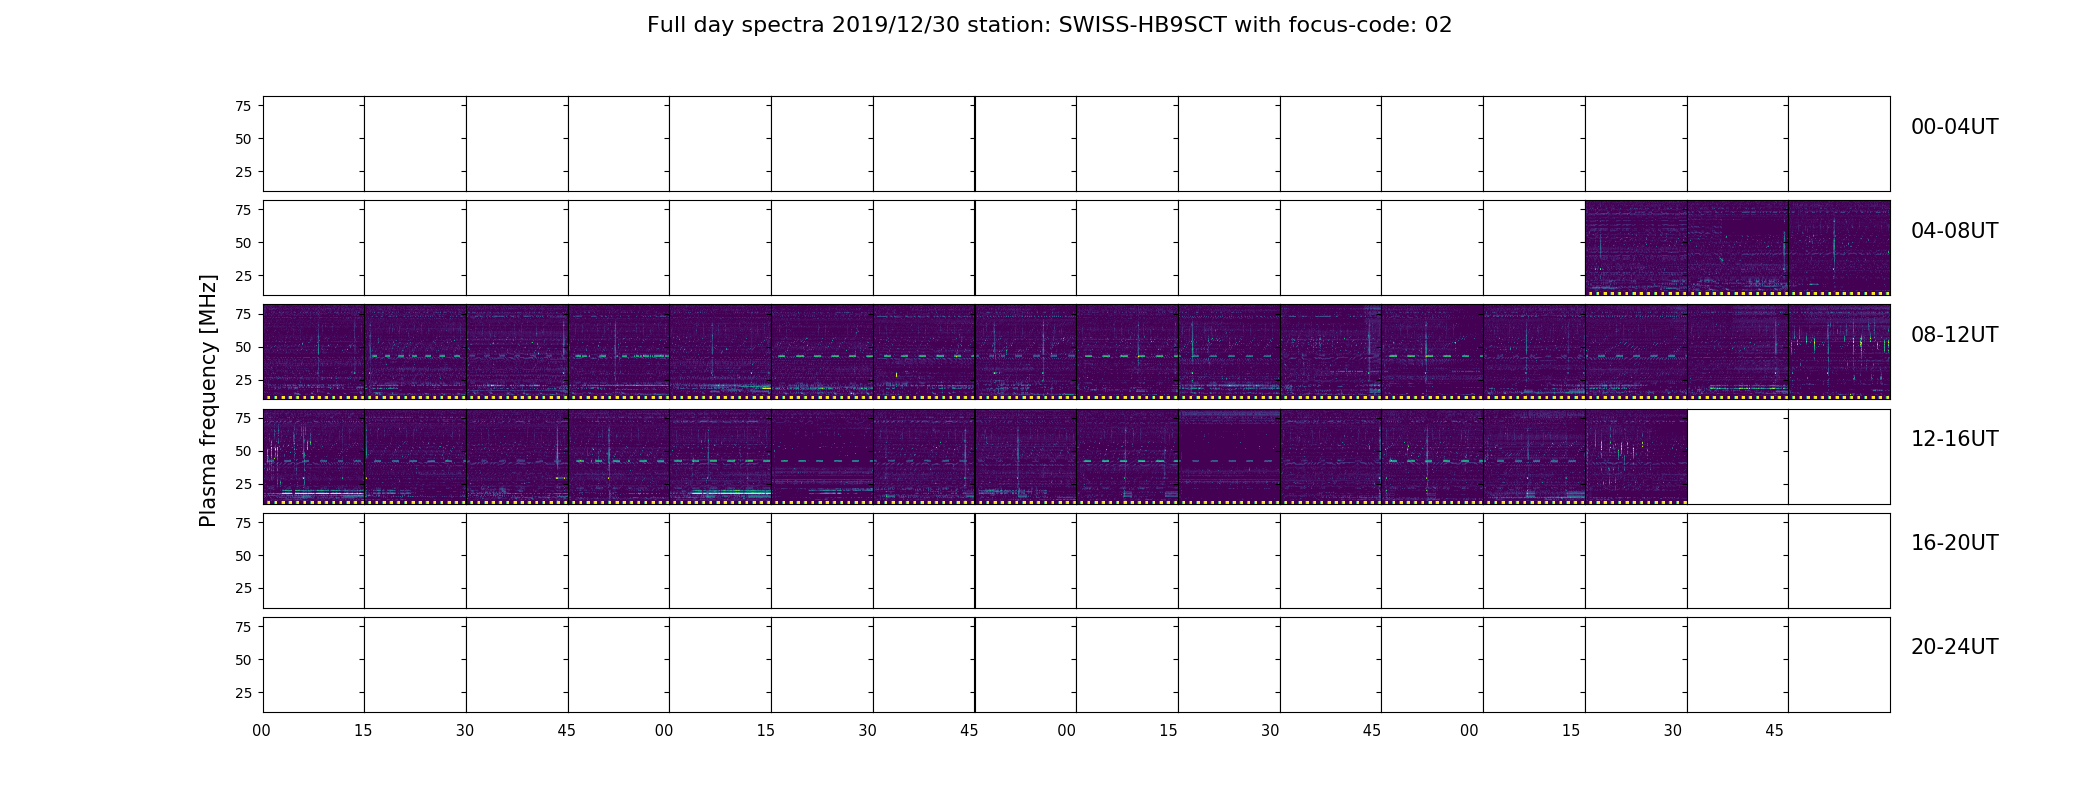The image size is (2100, 800).
Task: Open the first spectrogram in the 08-12UT row
Action: (314, 352)
